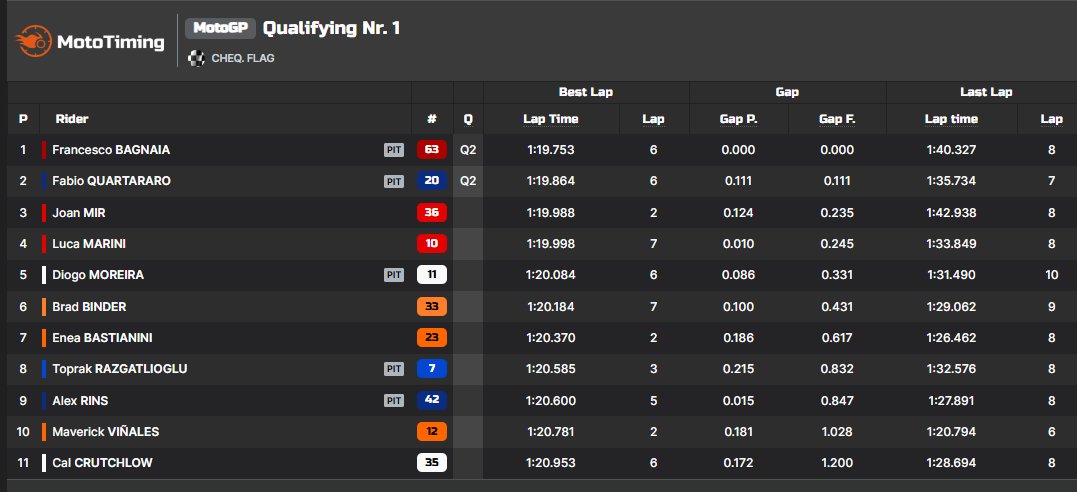The image size is (1077, 492).
Task: Click the PIT badge for Diogo Moreira
Action: 394,275
